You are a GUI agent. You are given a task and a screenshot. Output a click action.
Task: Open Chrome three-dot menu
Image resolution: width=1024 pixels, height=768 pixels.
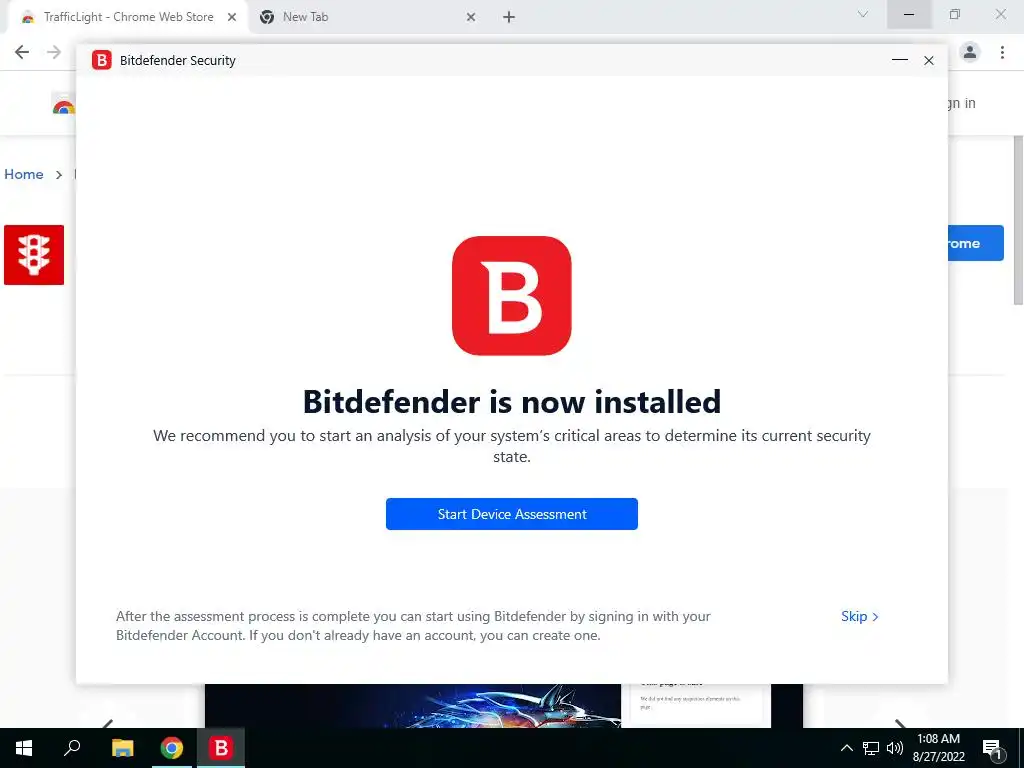[1002, 52]
